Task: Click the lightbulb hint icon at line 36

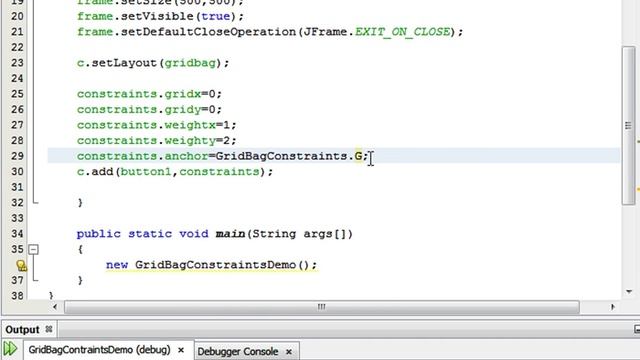Action: (x=22, y=266)
